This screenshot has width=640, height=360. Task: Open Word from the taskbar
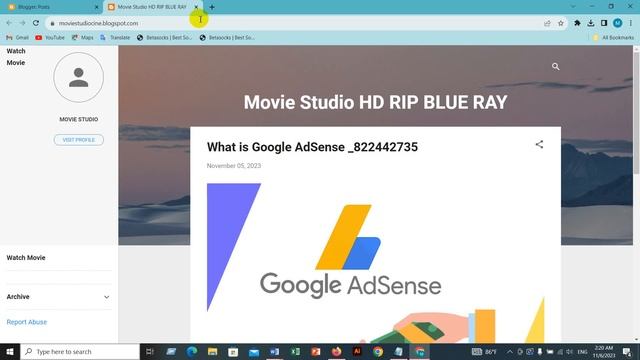click(274, 351)
